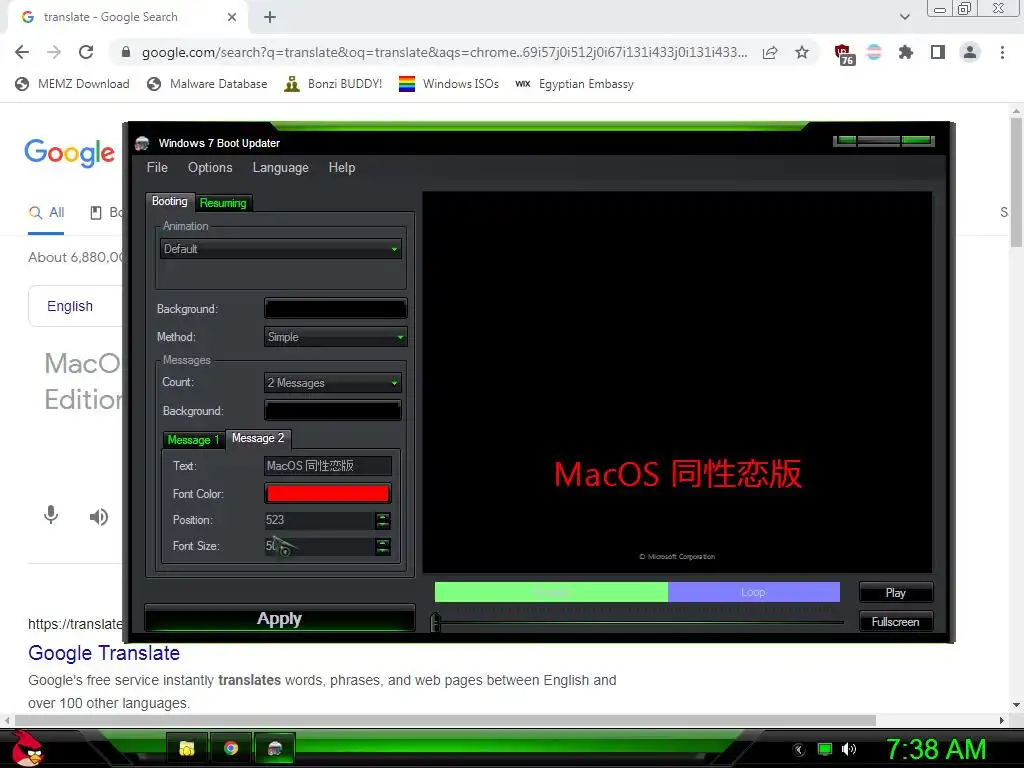Open a new Chrome tab

click(x=270, y=17)
